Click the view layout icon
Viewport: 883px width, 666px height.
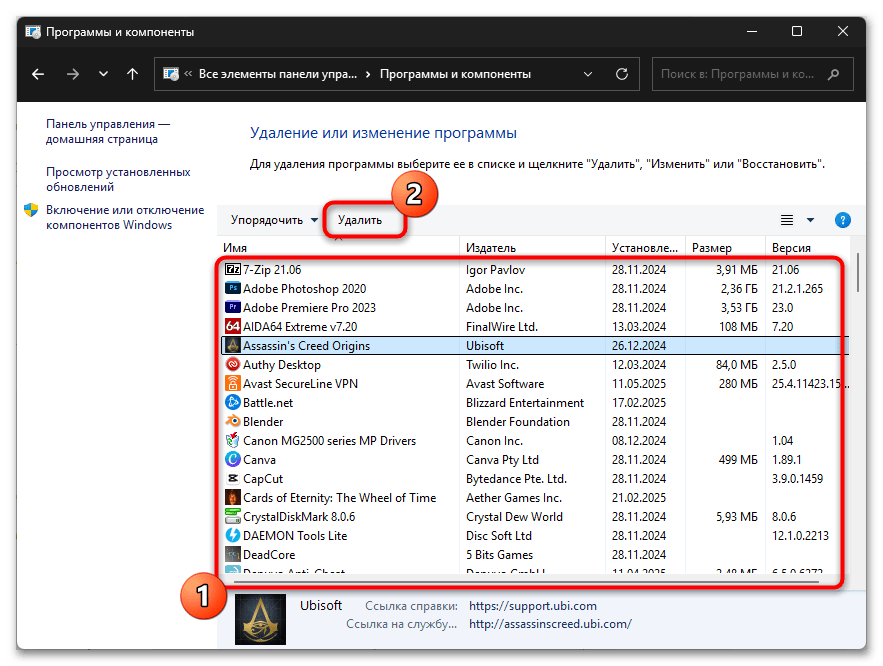click(x=787, y=220)
